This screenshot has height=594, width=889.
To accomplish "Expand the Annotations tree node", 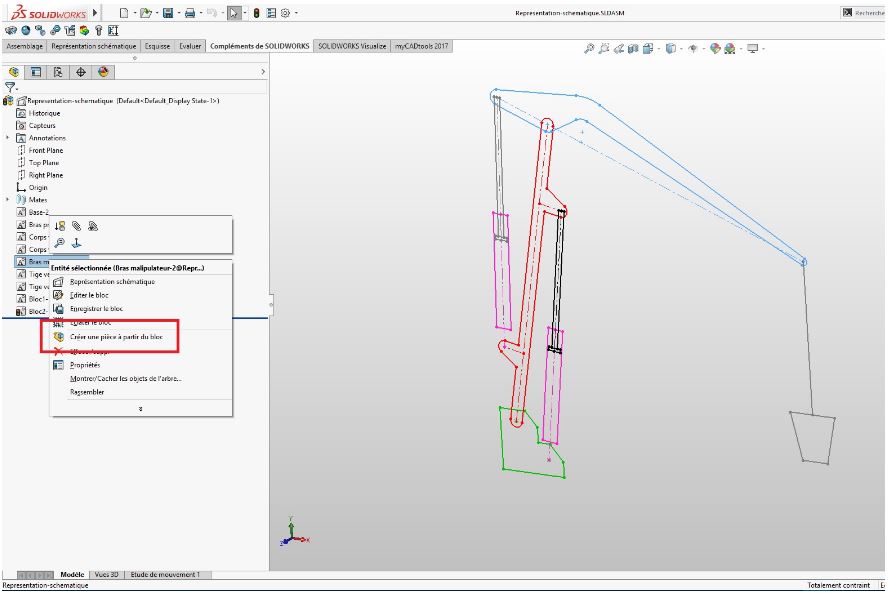I will (x=7, y=138).
